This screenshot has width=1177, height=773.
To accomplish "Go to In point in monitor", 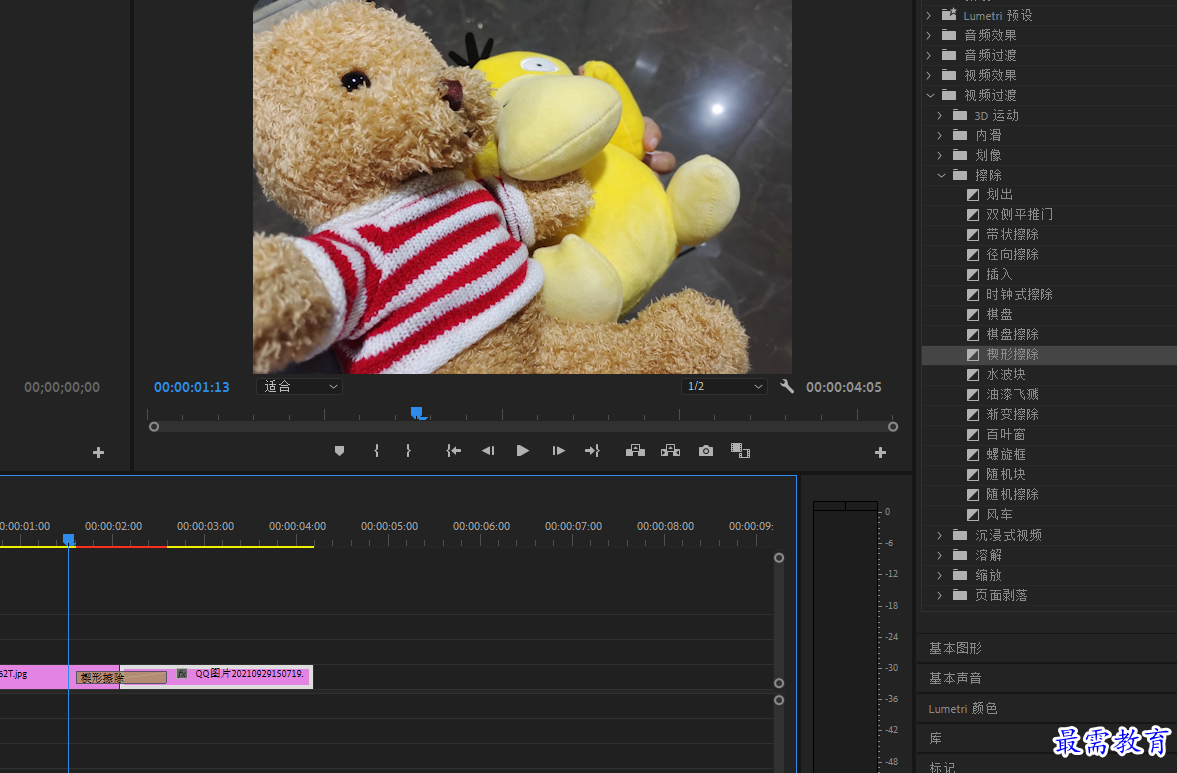I will click(453, 451).
